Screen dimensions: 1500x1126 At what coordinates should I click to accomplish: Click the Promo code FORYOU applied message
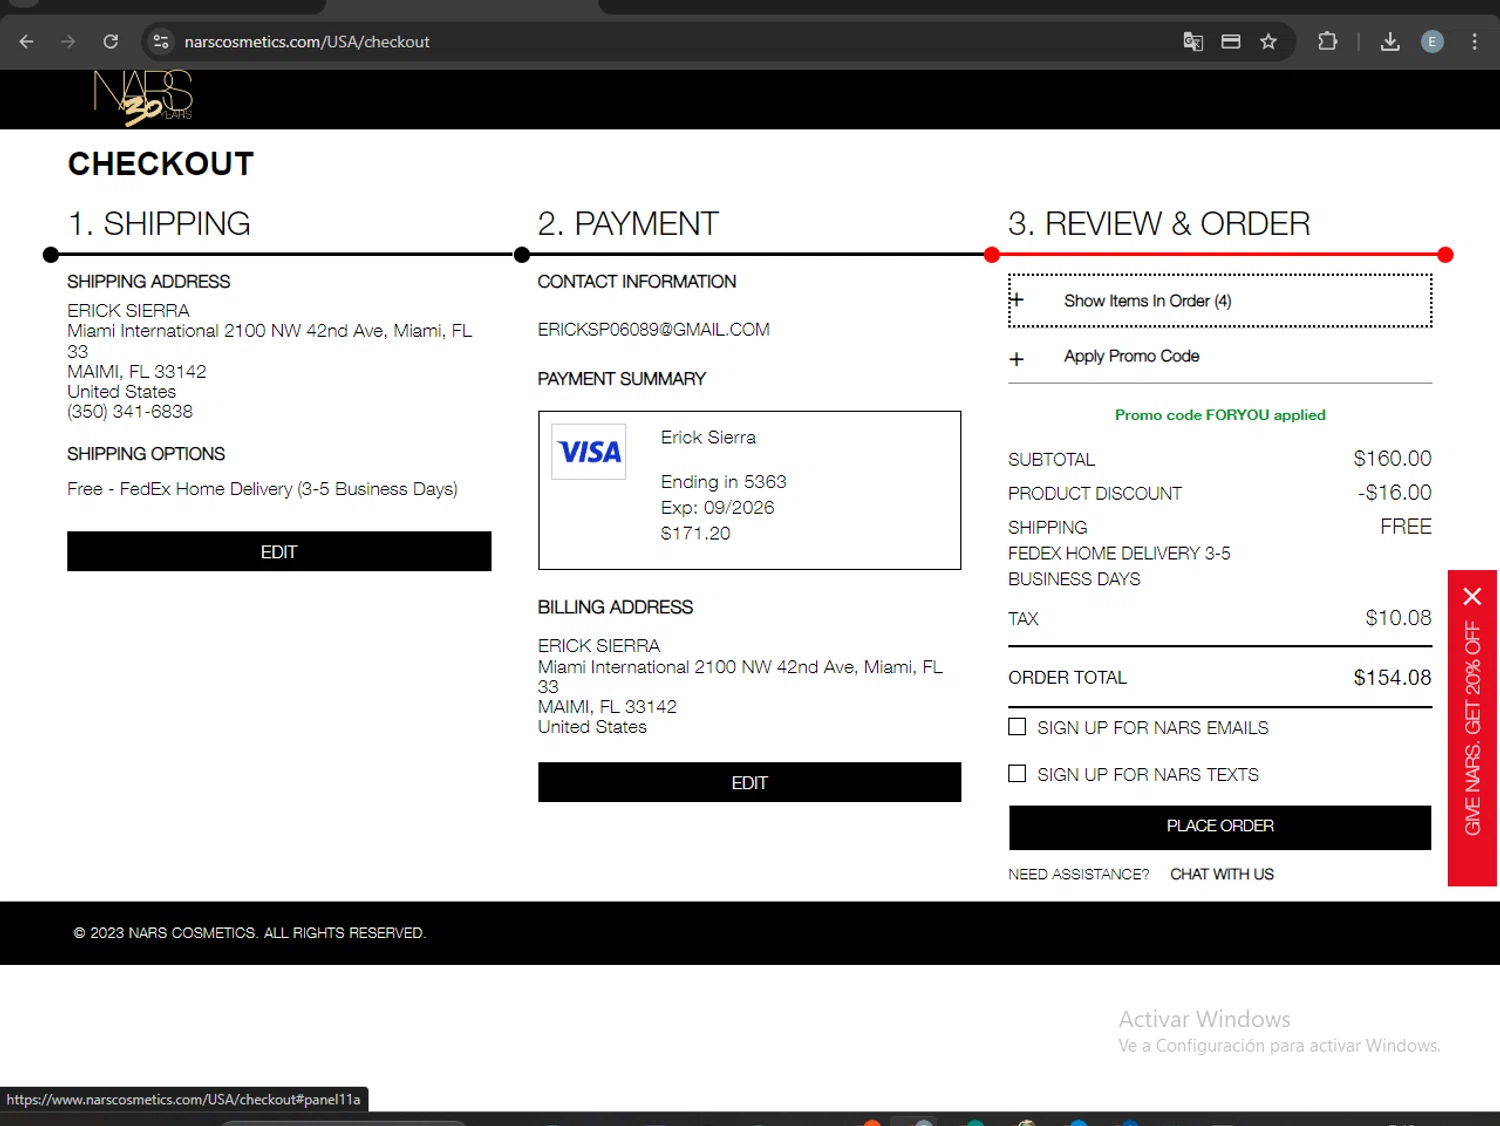(x=1220, y=415)
